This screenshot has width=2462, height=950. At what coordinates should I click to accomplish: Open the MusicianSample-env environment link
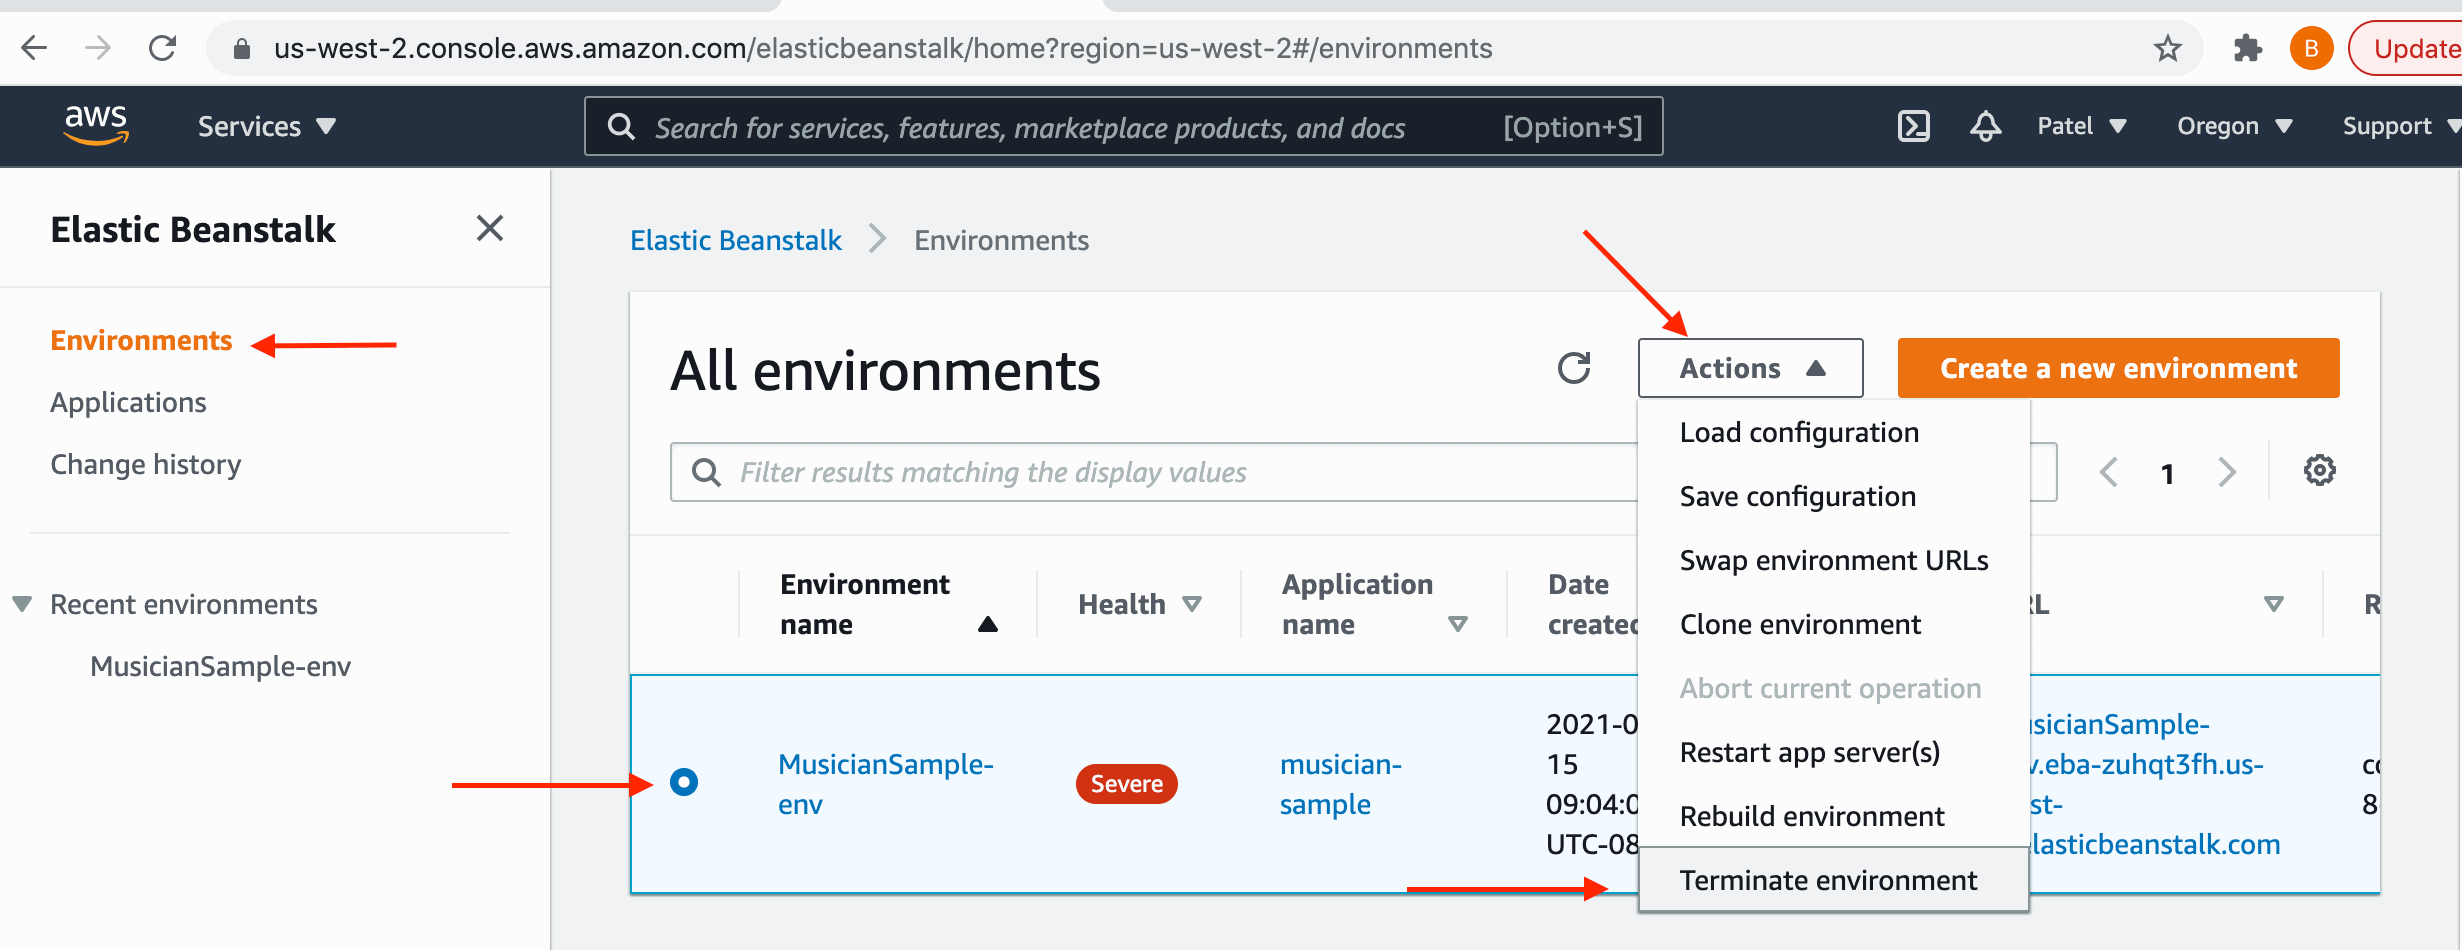[x=885, y=784]
